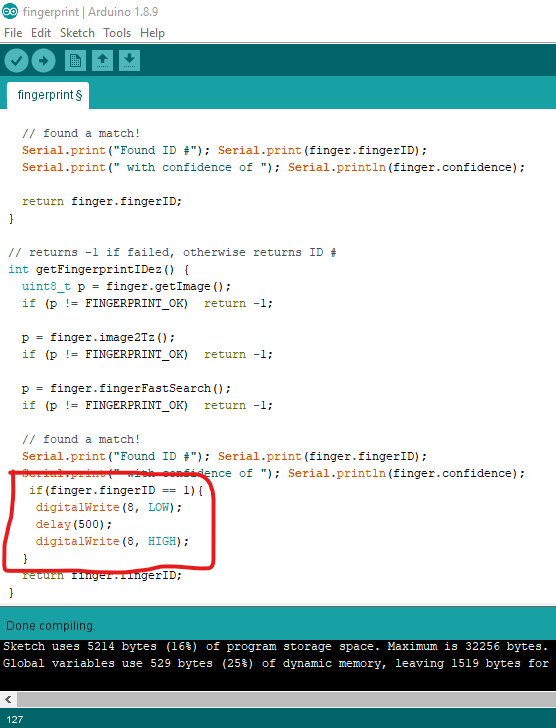Click the int getFingerprintIDez() function line
556x728 pixels.
click(99, 269)
